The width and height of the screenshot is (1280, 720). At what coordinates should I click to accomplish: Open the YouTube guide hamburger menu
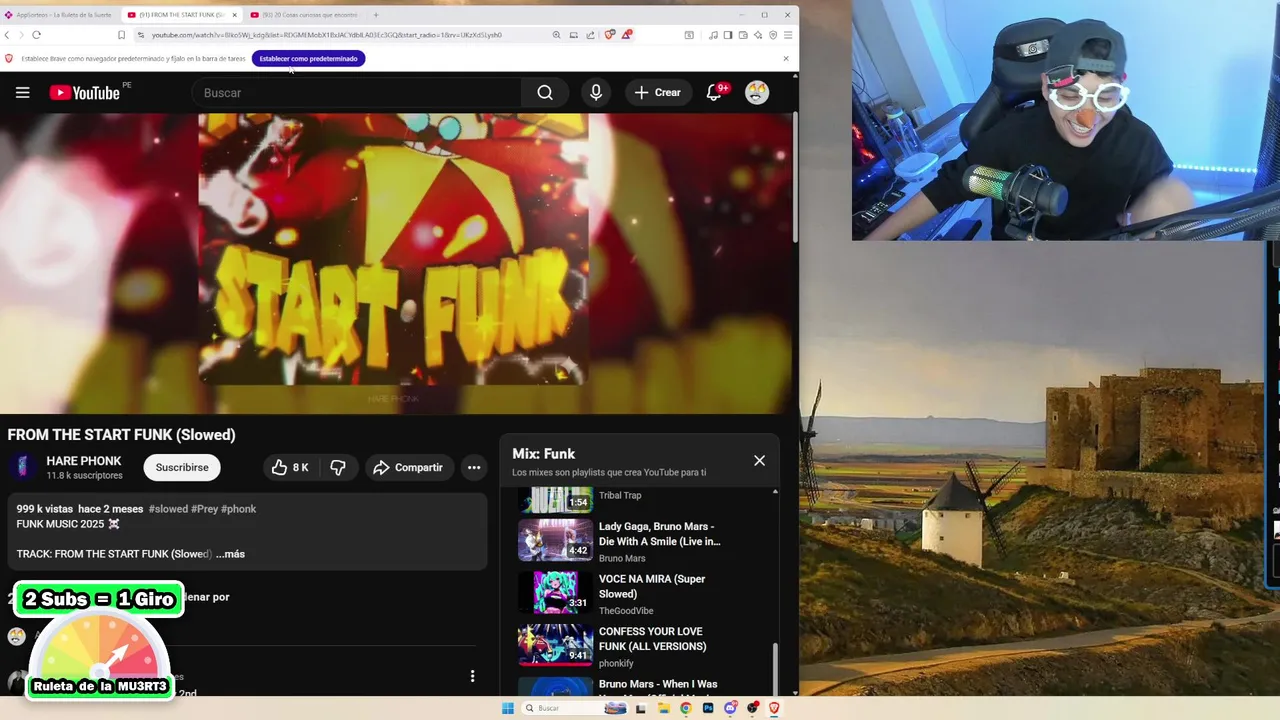(22, 93)
